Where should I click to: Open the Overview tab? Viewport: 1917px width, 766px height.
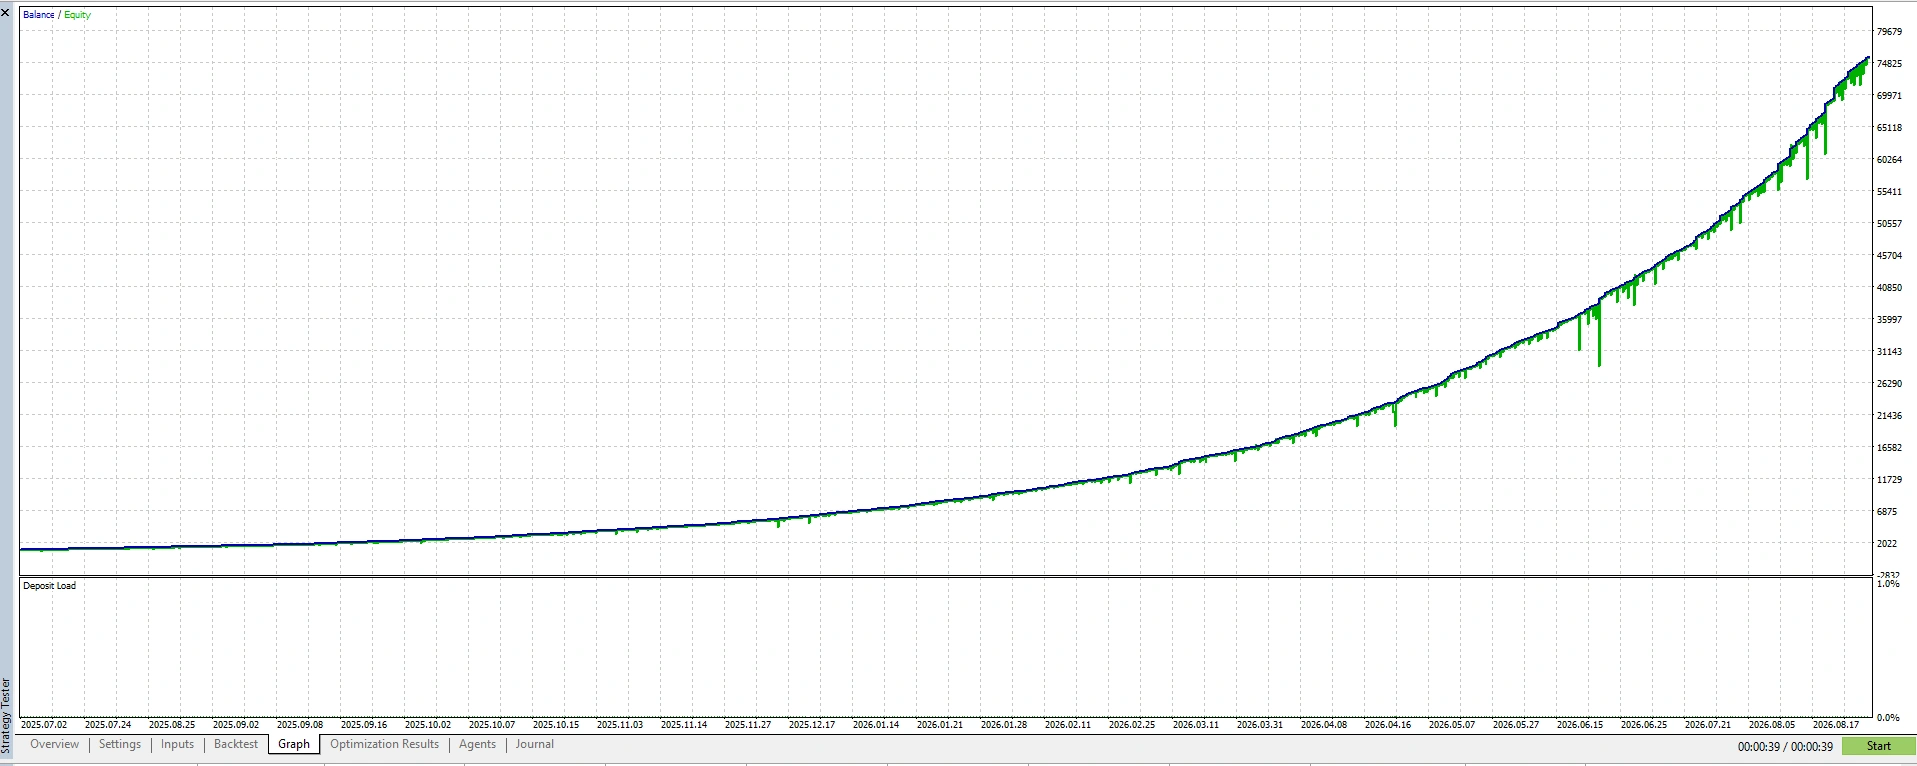click(x=54, y=744)
